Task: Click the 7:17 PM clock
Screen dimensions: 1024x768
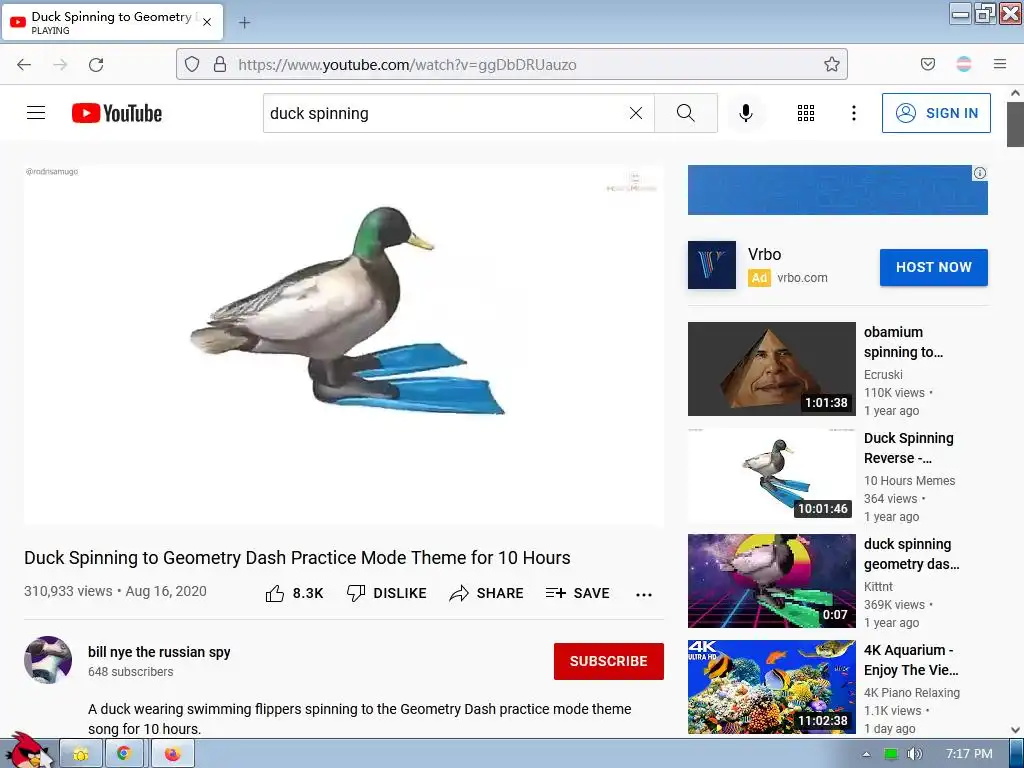Action: coord(969,754)
